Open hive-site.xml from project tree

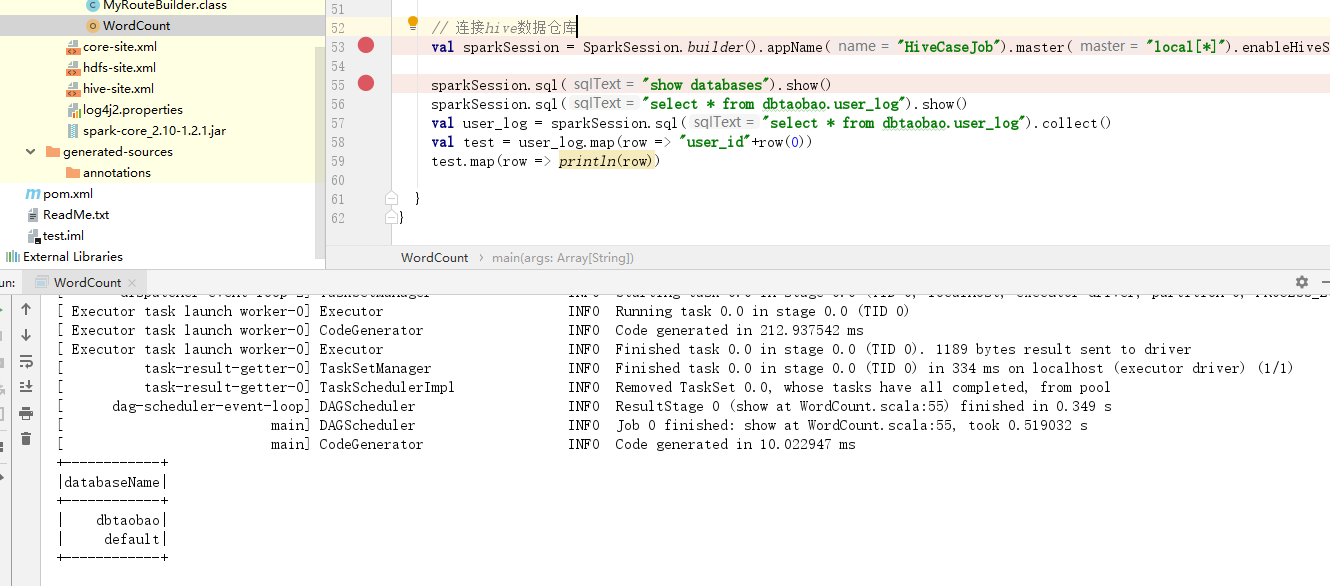click(x=118, y=89)
